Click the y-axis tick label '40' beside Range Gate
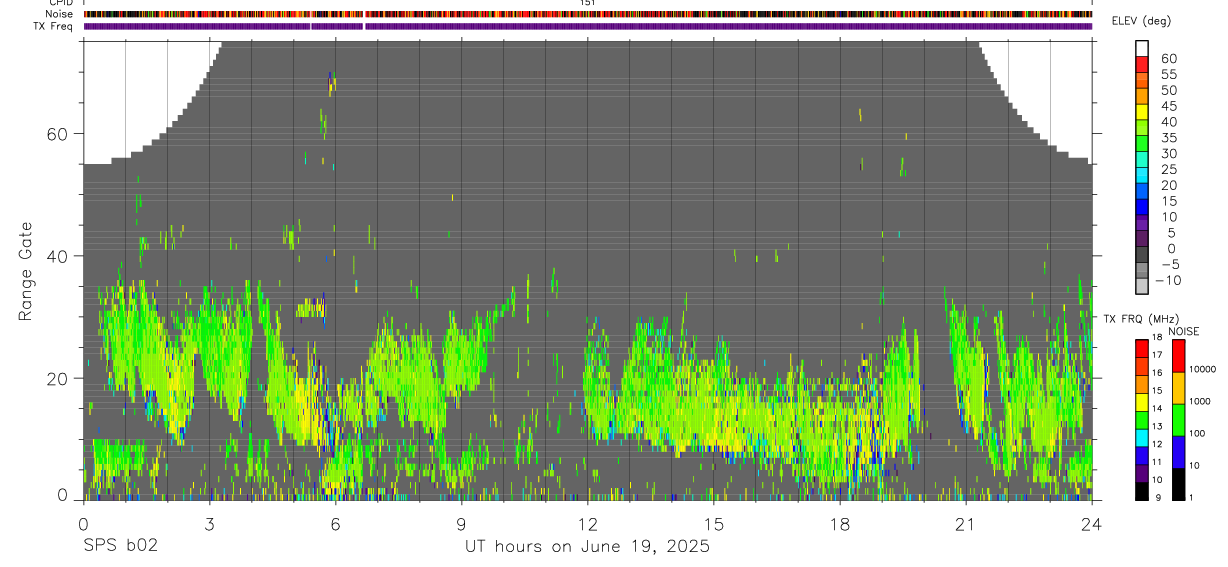 tap(57, 256)
